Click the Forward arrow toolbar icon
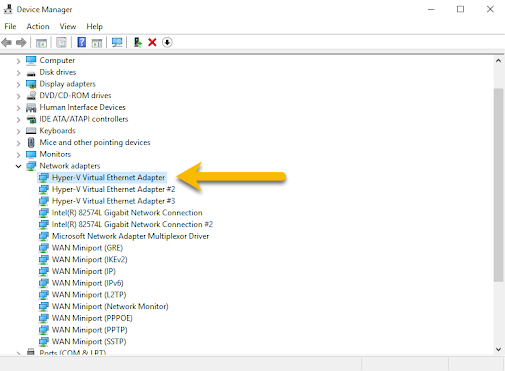 (x=21, y=42)
